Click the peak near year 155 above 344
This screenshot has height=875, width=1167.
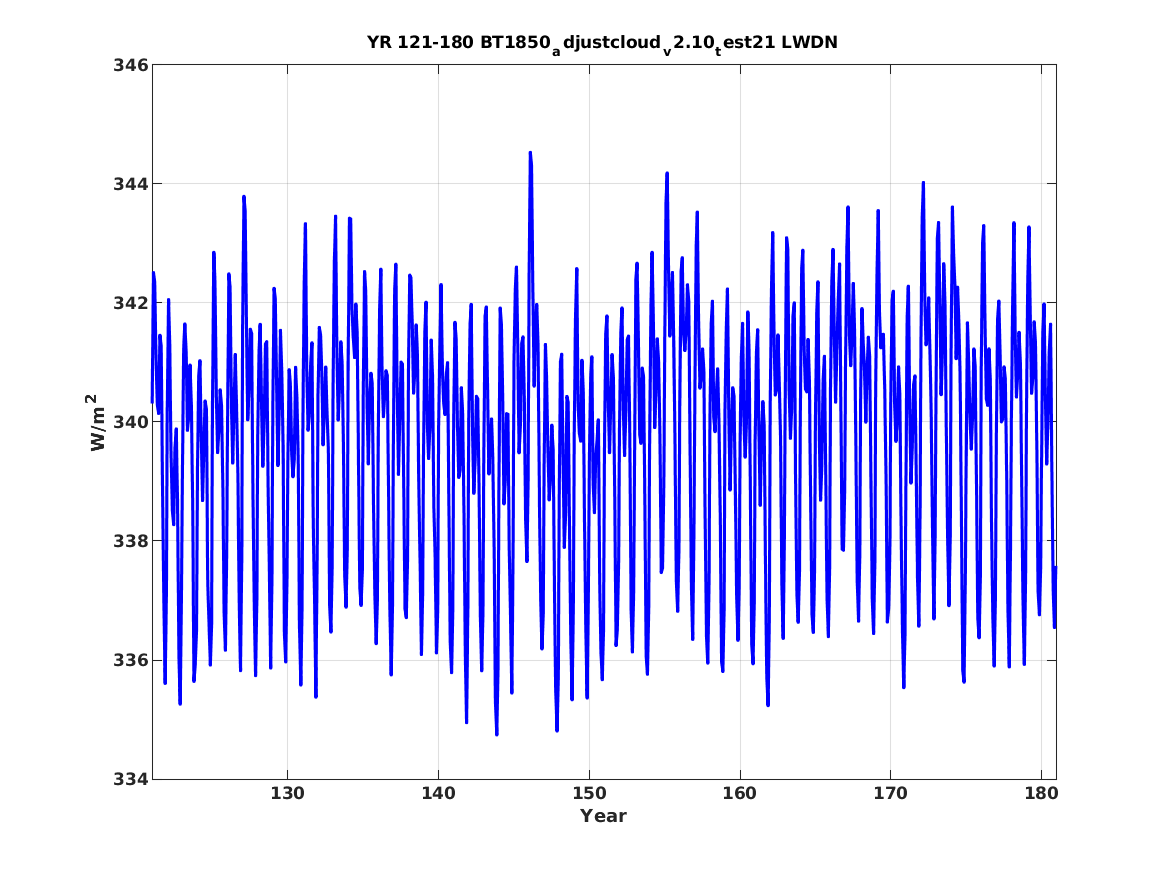[667, 174]
